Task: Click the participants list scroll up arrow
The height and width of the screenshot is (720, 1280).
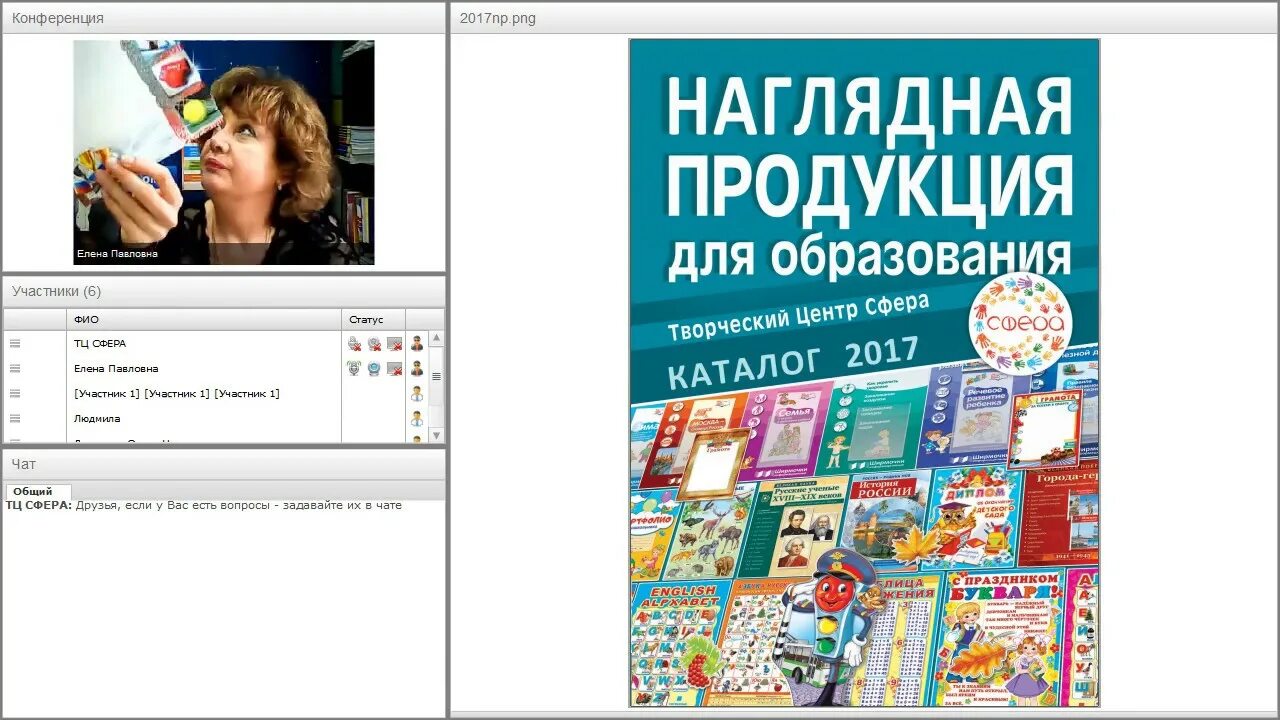Action: tap(436, 339)
